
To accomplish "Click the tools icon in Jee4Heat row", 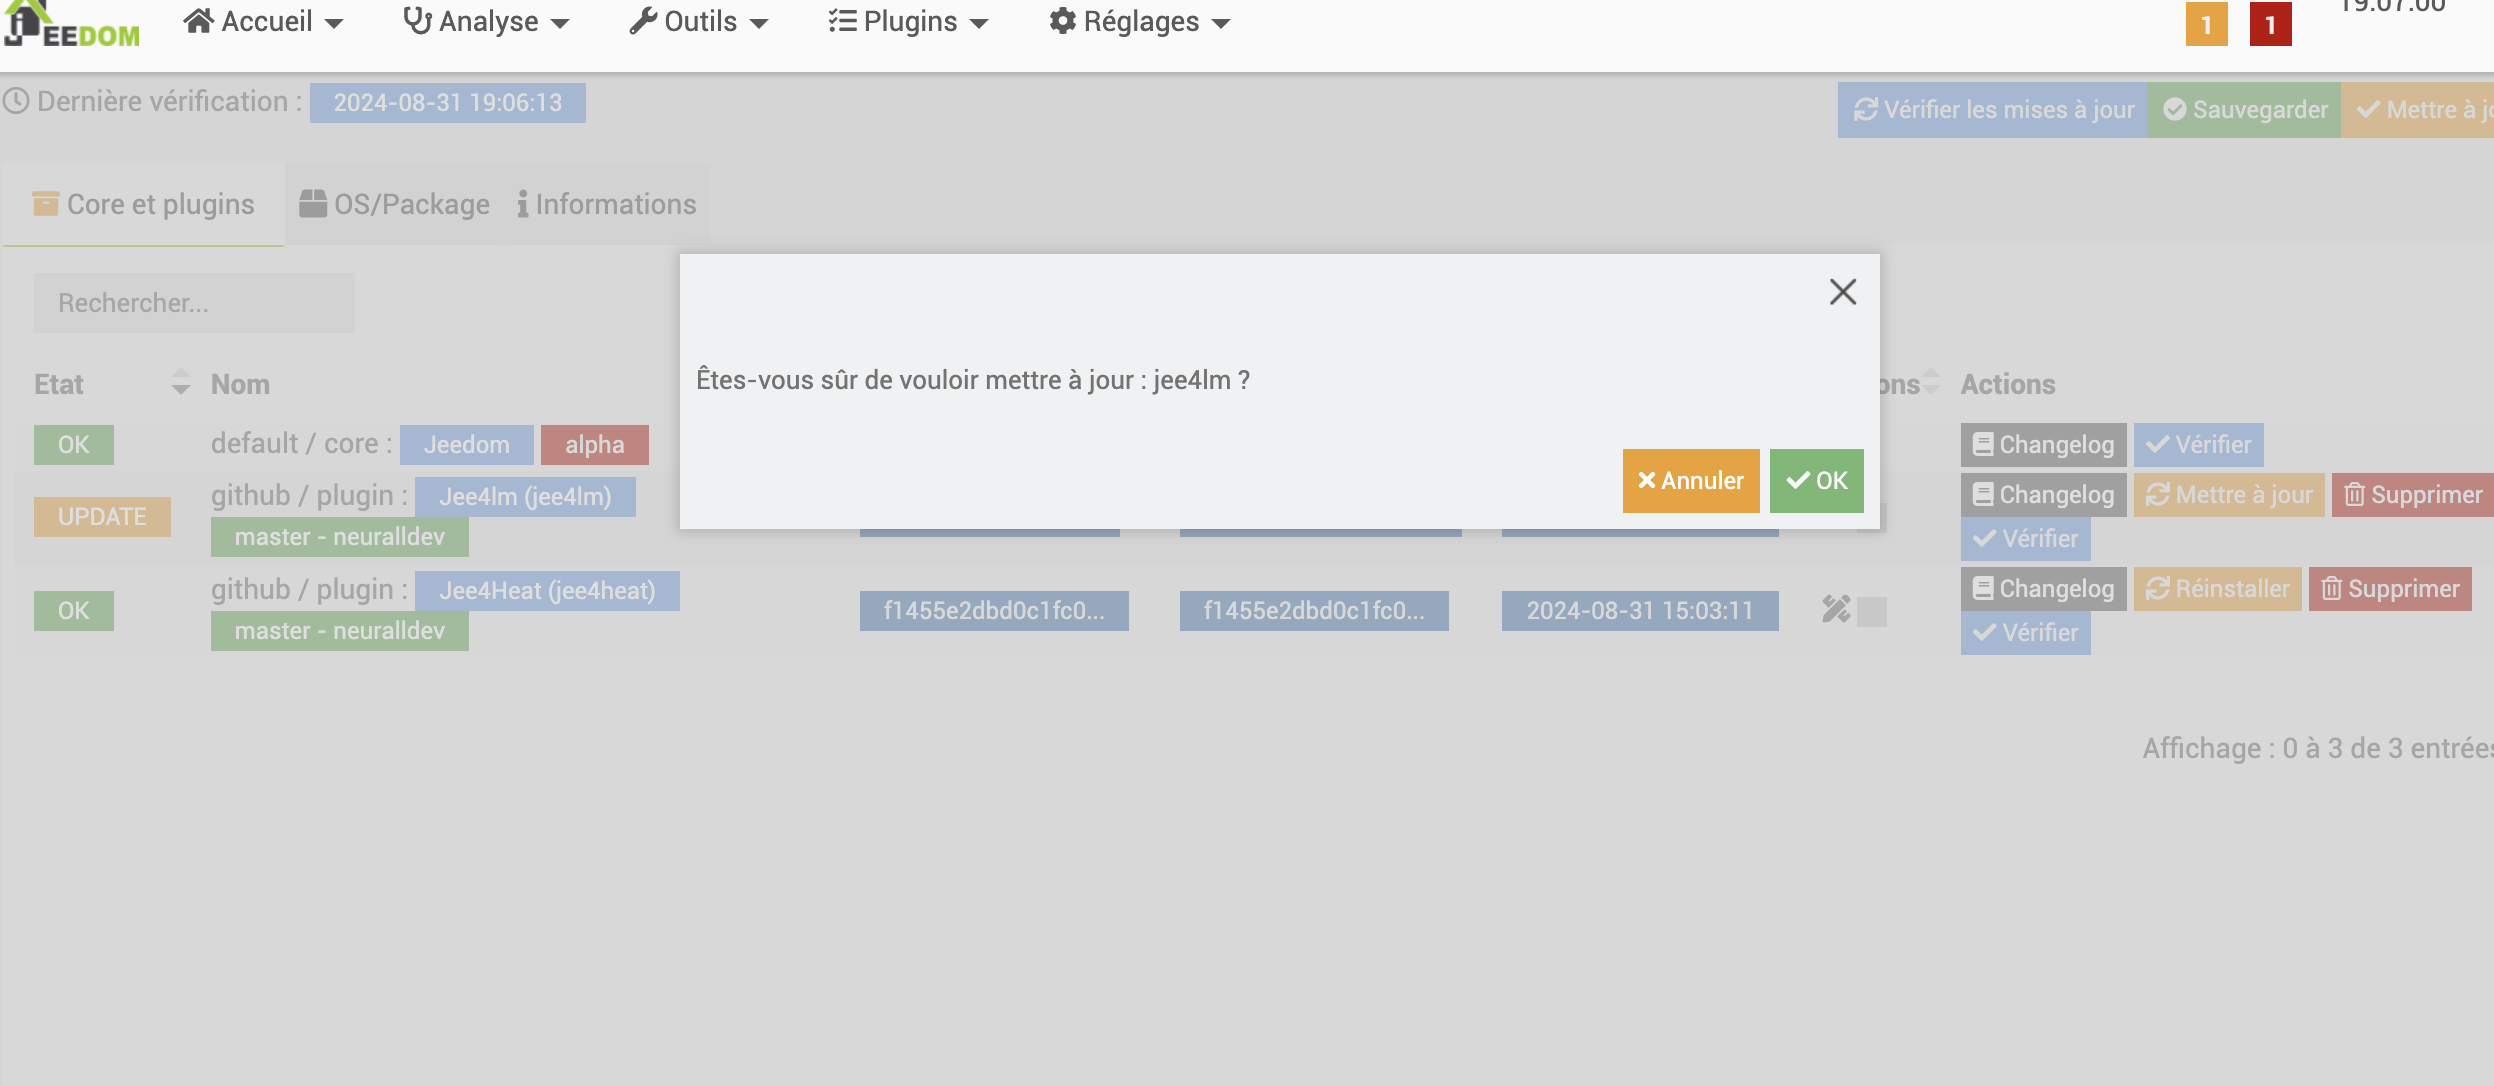I will [x=1835, y=609].
